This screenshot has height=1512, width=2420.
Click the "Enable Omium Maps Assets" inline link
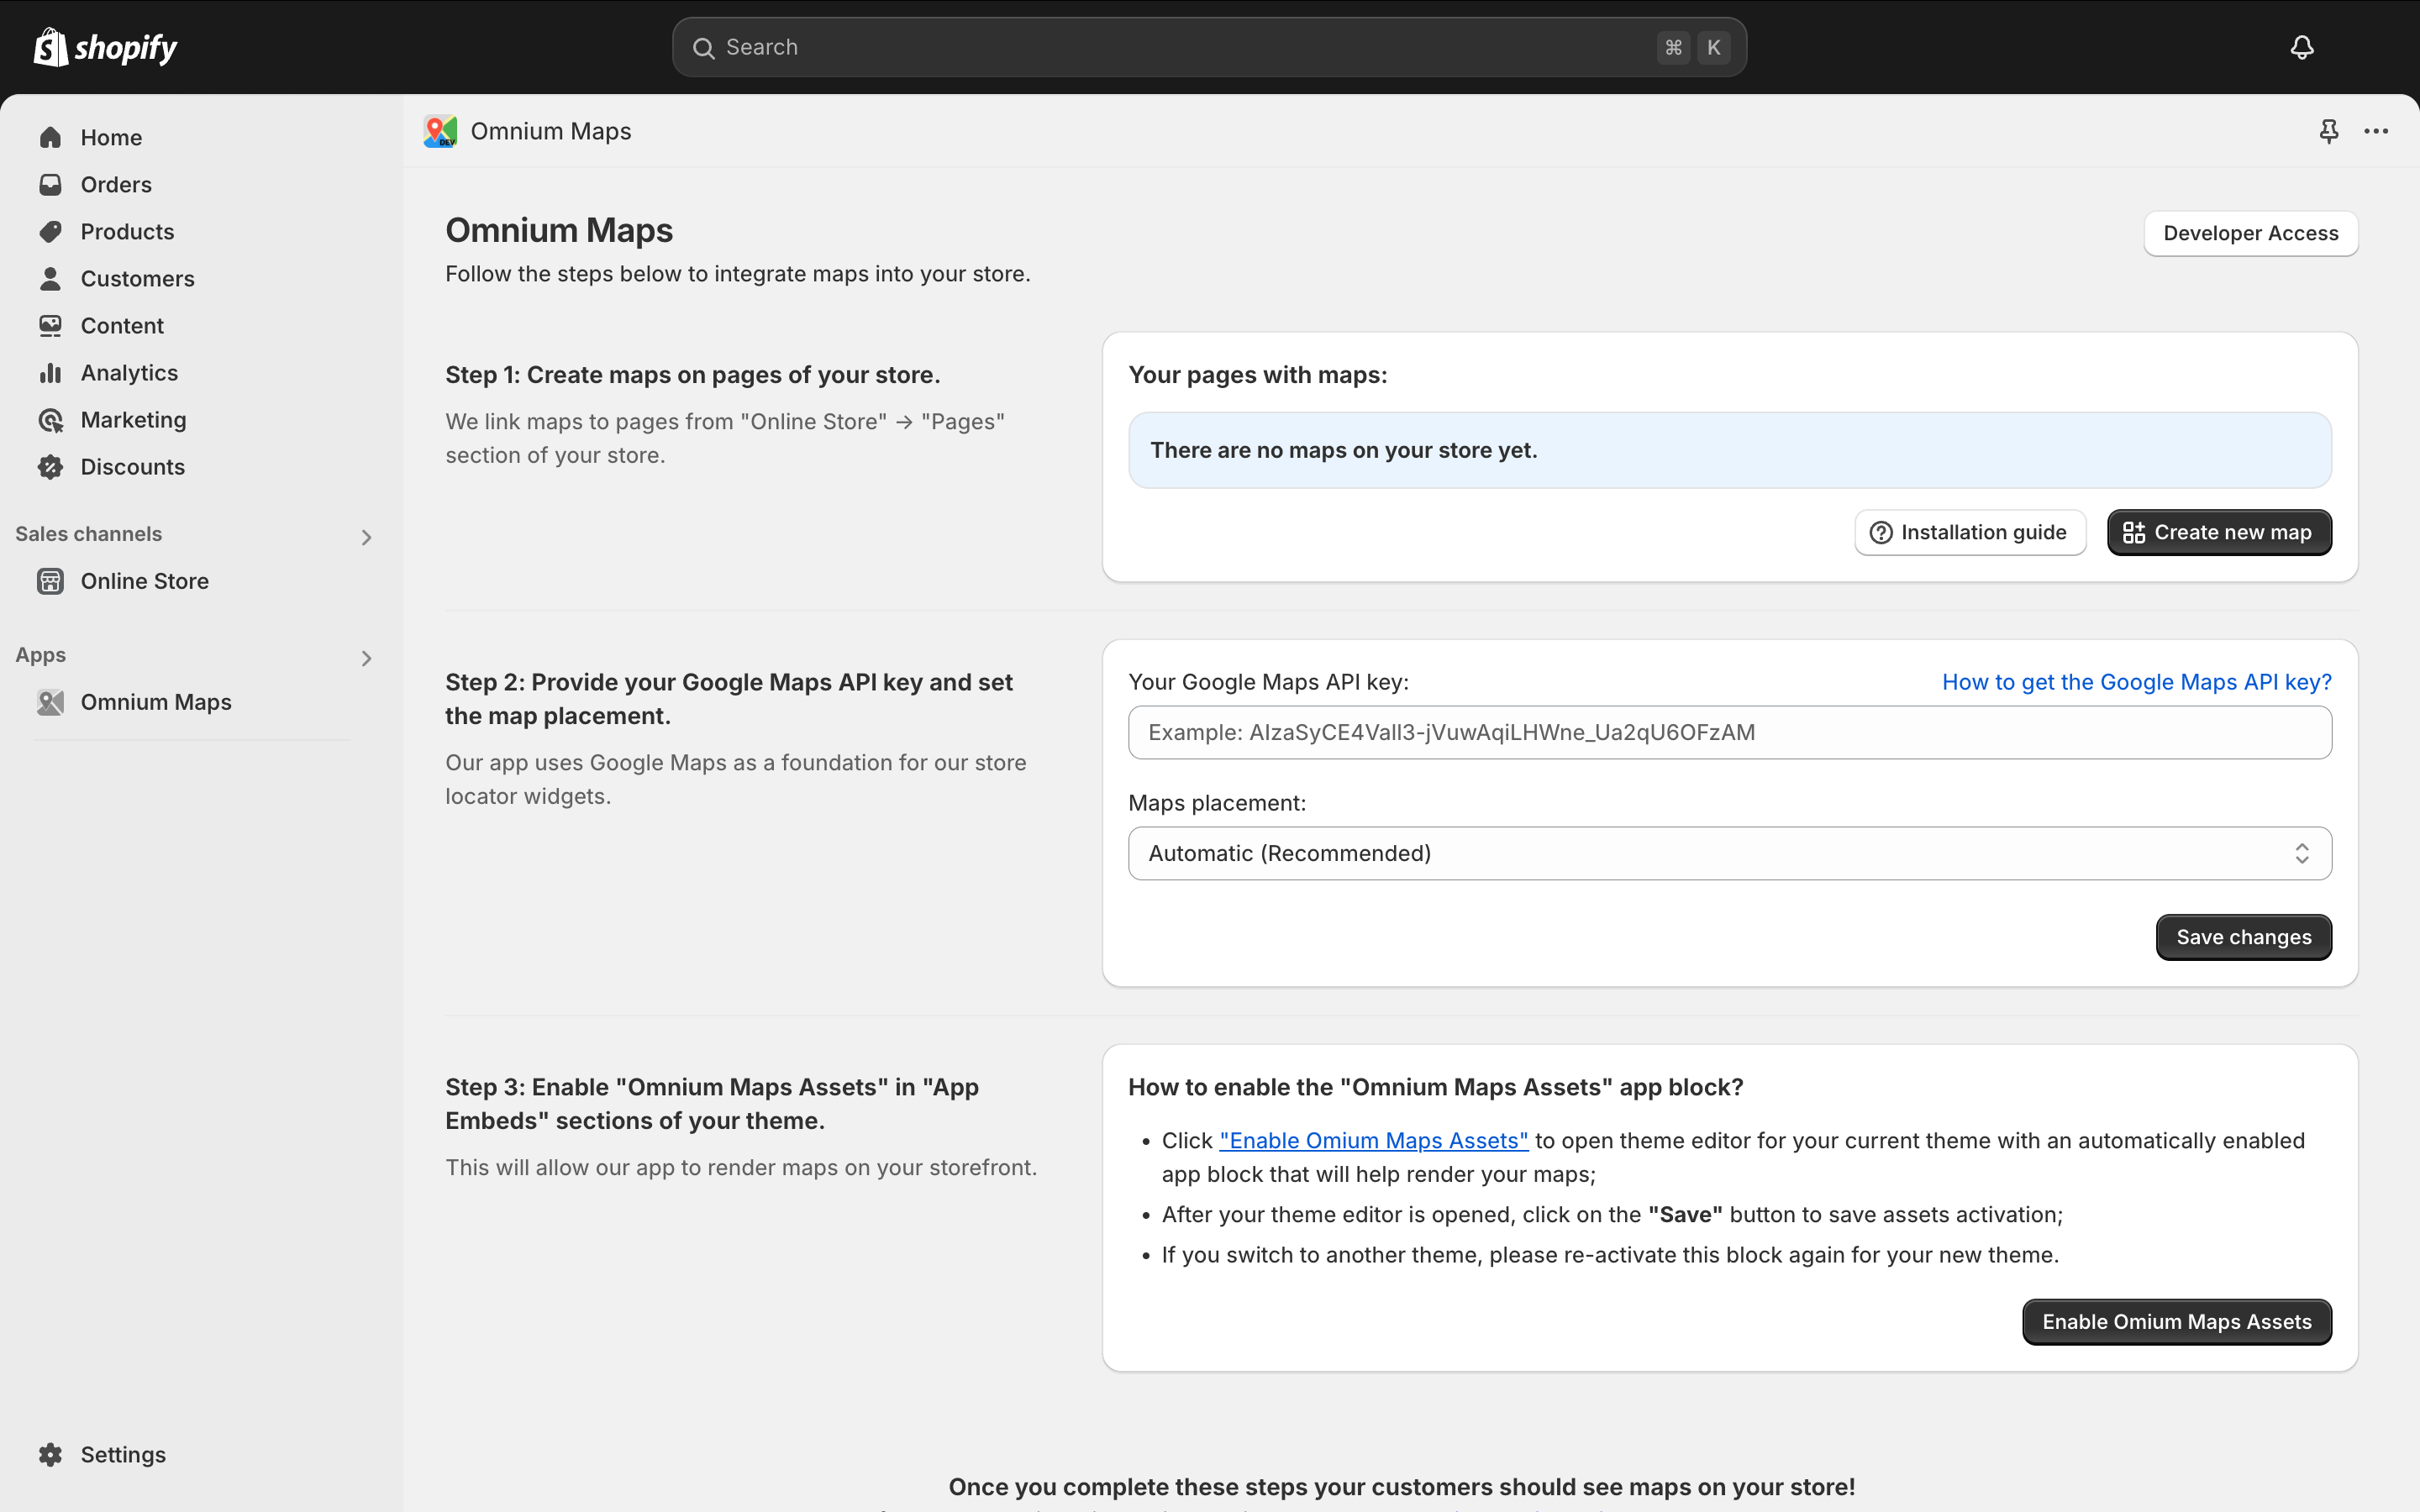click(1373, 1140)
